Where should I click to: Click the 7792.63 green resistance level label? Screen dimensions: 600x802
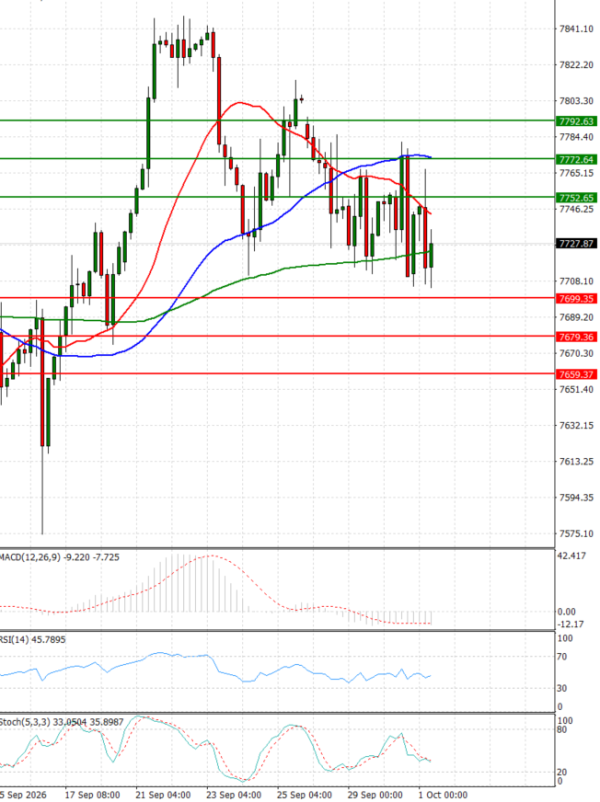(576, 122)
